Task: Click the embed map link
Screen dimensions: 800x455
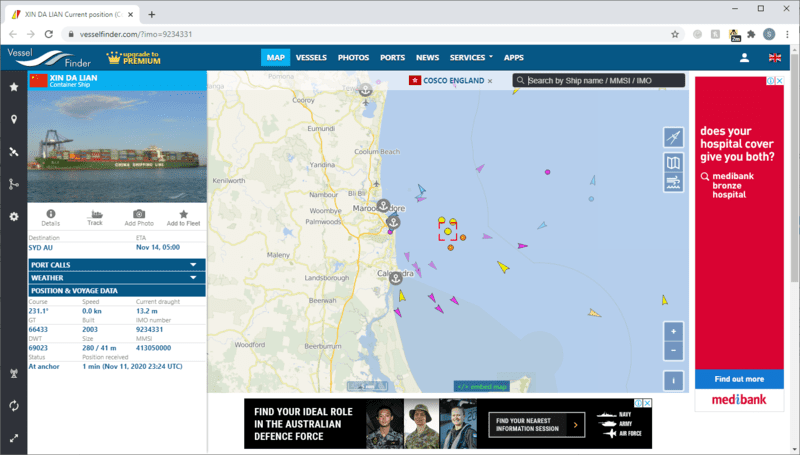Action: coord(482,387)
